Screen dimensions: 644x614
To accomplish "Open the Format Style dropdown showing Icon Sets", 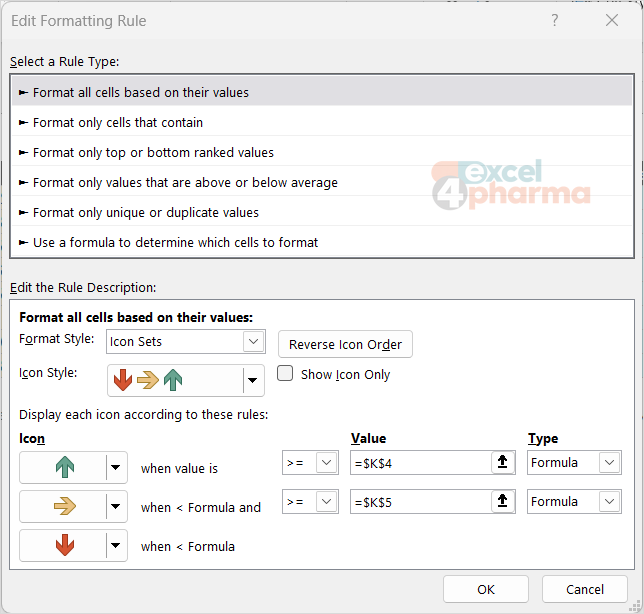I will point(186,341).
